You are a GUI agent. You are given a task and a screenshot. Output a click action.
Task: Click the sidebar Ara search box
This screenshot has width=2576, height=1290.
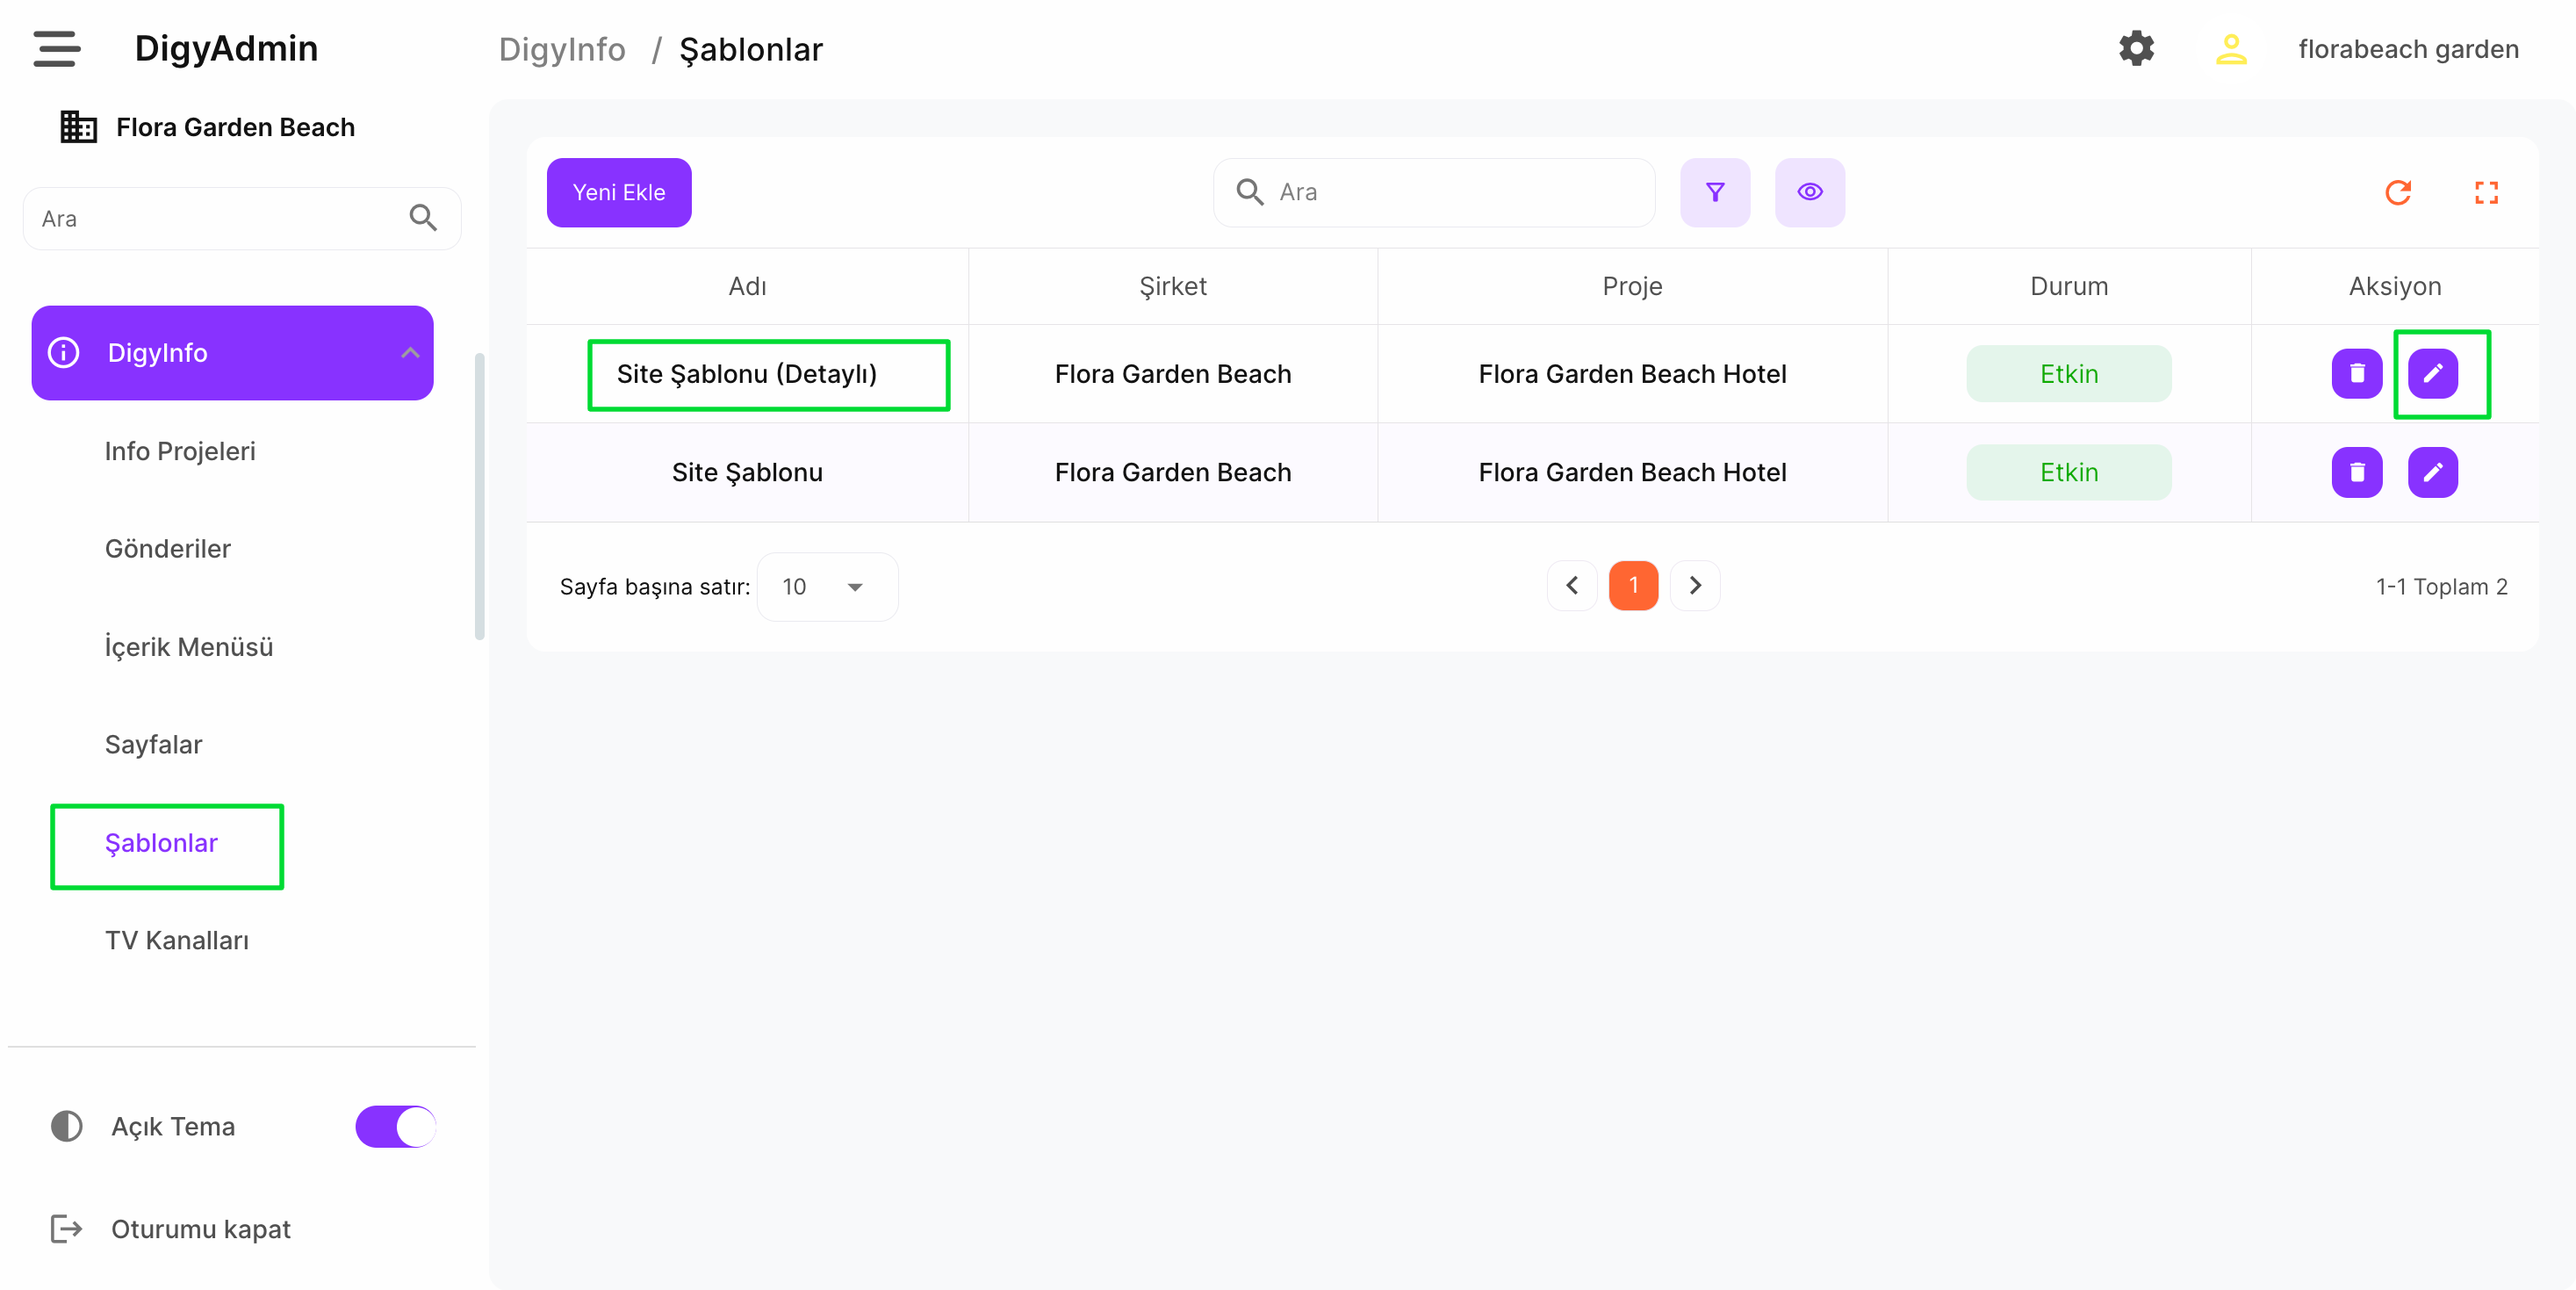pos(215,218)
